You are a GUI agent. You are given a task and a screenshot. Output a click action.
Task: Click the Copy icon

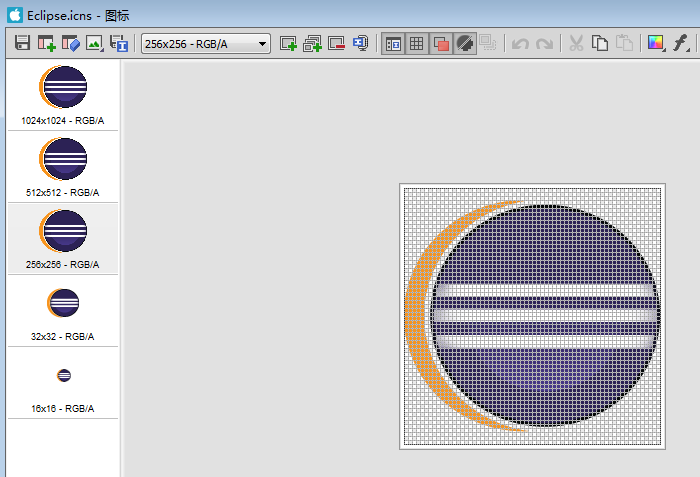click(600, 43)
